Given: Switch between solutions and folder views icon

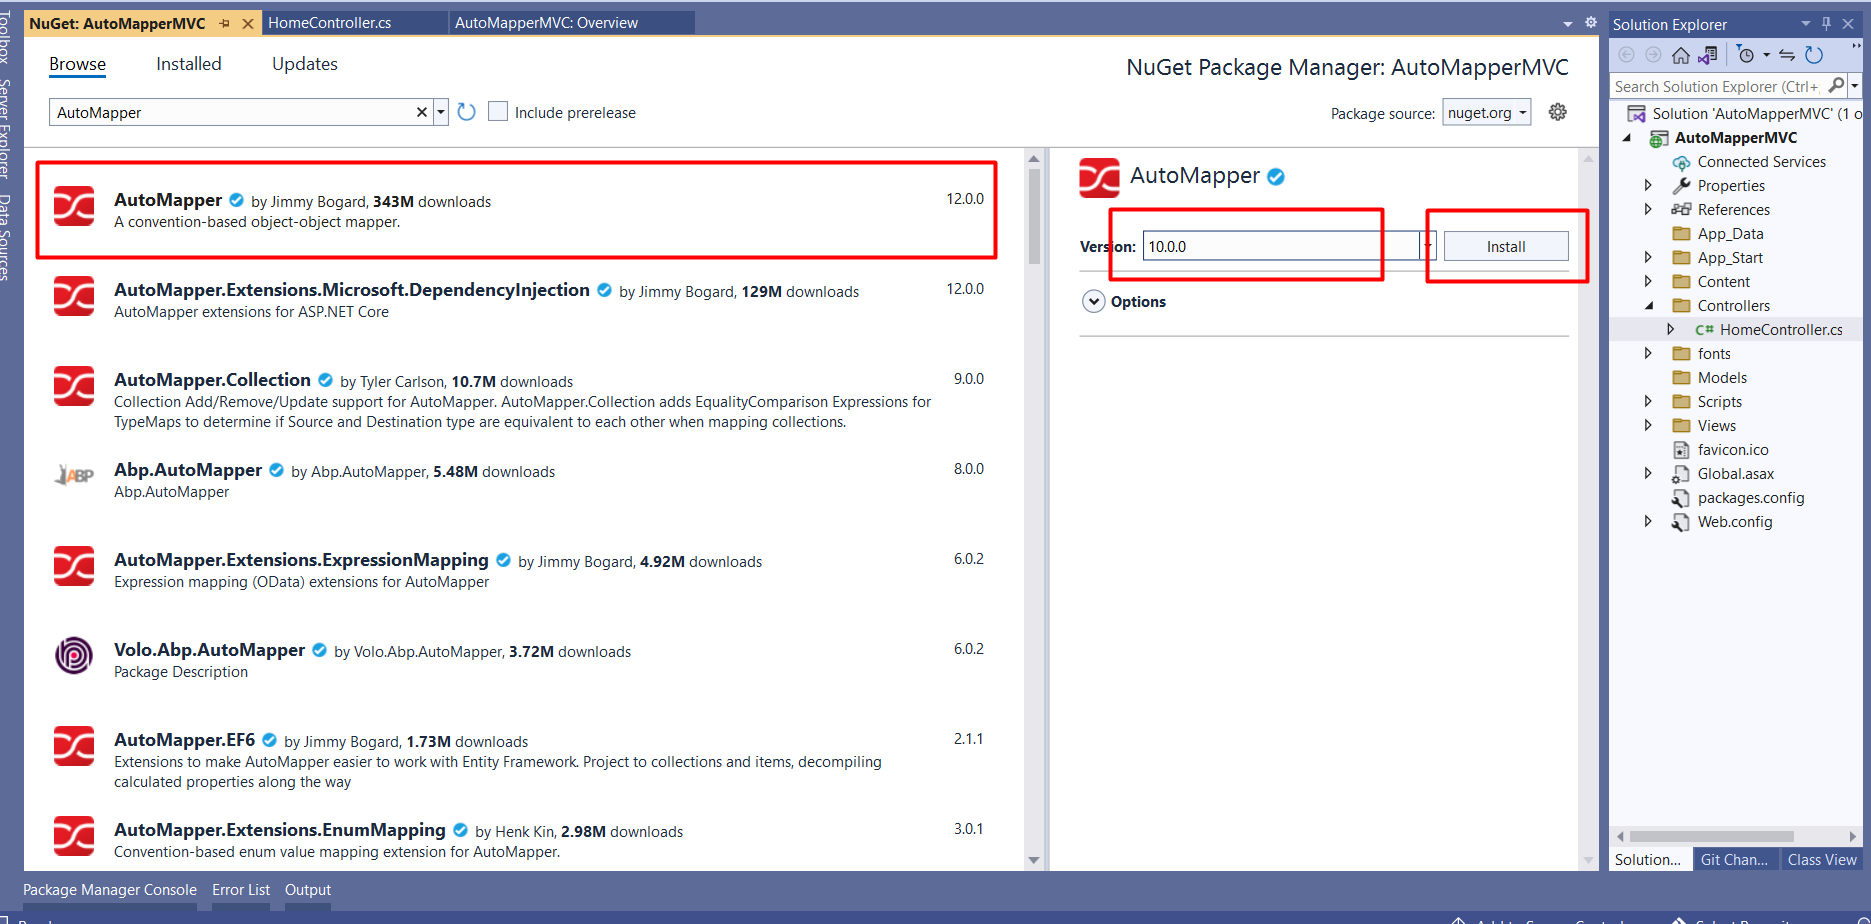Looking at the screenshot, I should [x=1708, y=55].
